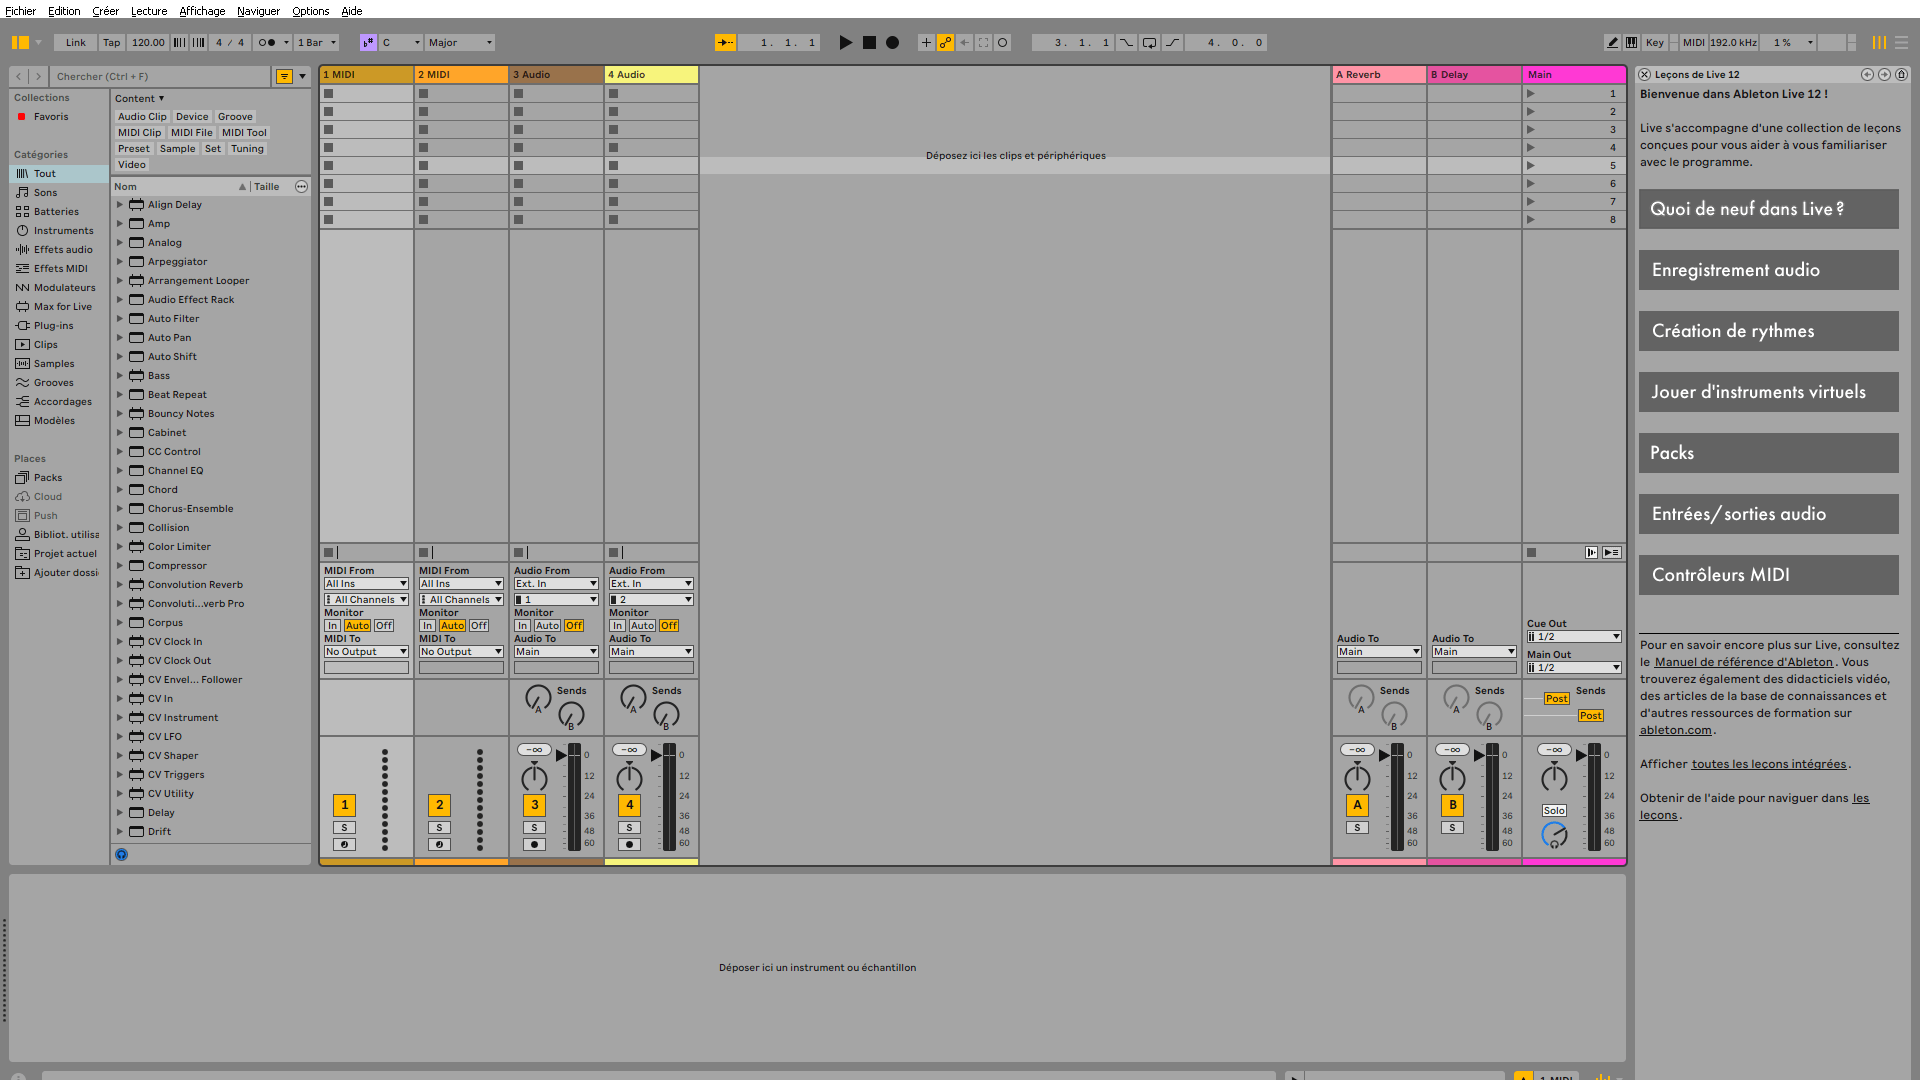Image resolution: width=1920 pixels, height=1080 pixels.
Task: Set track 1 MIDI monitor to In
Action: tap(332, 626)
